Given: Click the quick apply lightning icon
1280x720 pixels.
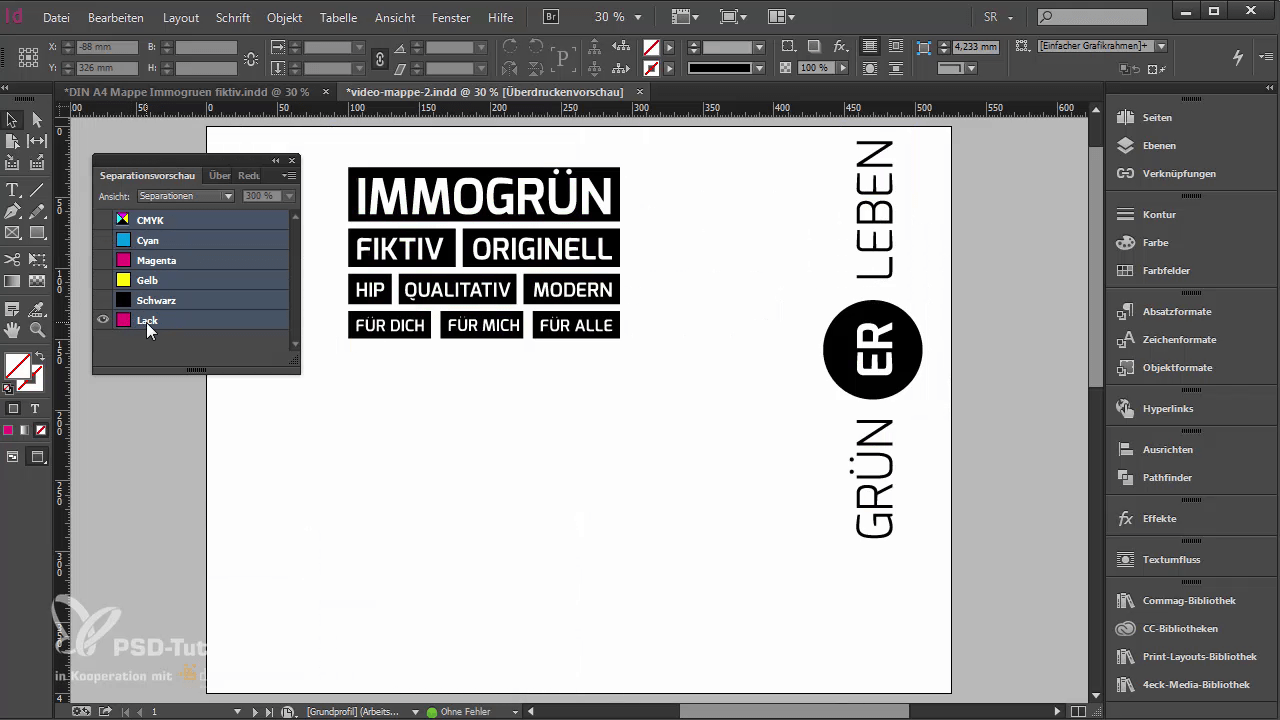Looking at the screenshot, I should click(1240, 57).
